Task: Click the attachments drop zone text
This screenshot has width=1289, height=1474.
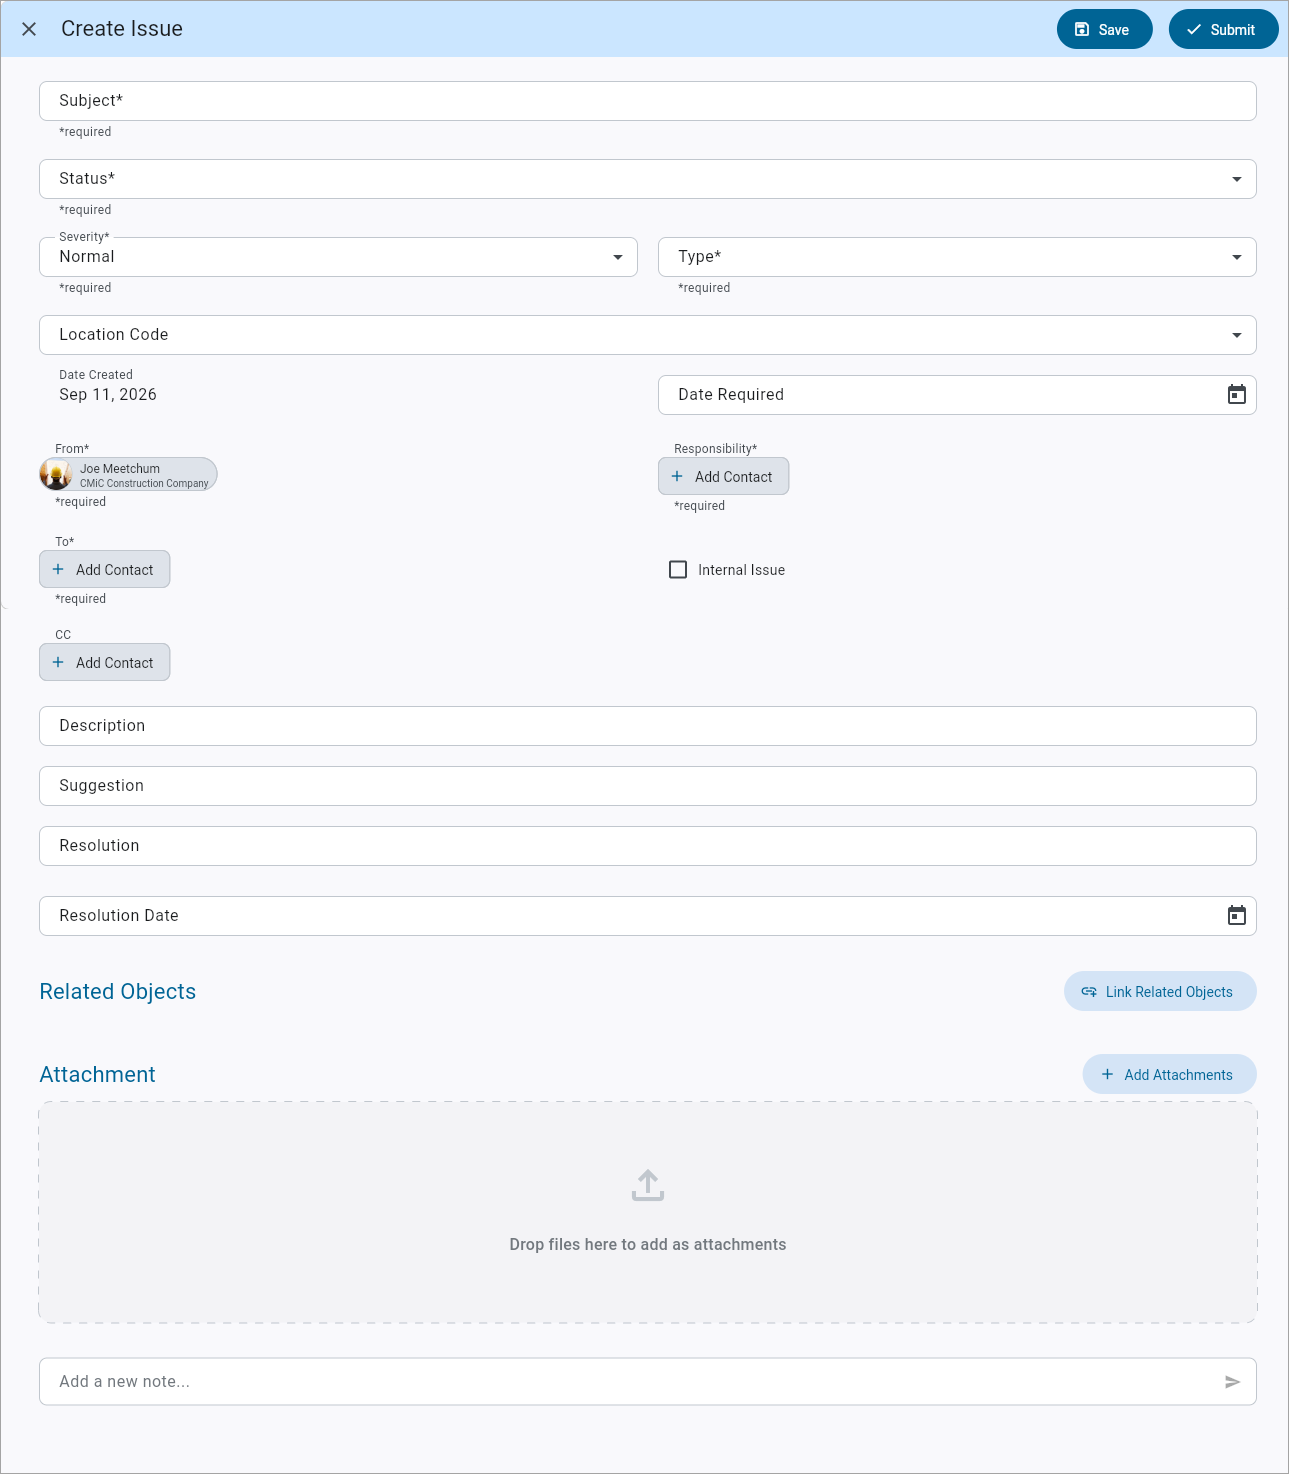Action: 648,1245
